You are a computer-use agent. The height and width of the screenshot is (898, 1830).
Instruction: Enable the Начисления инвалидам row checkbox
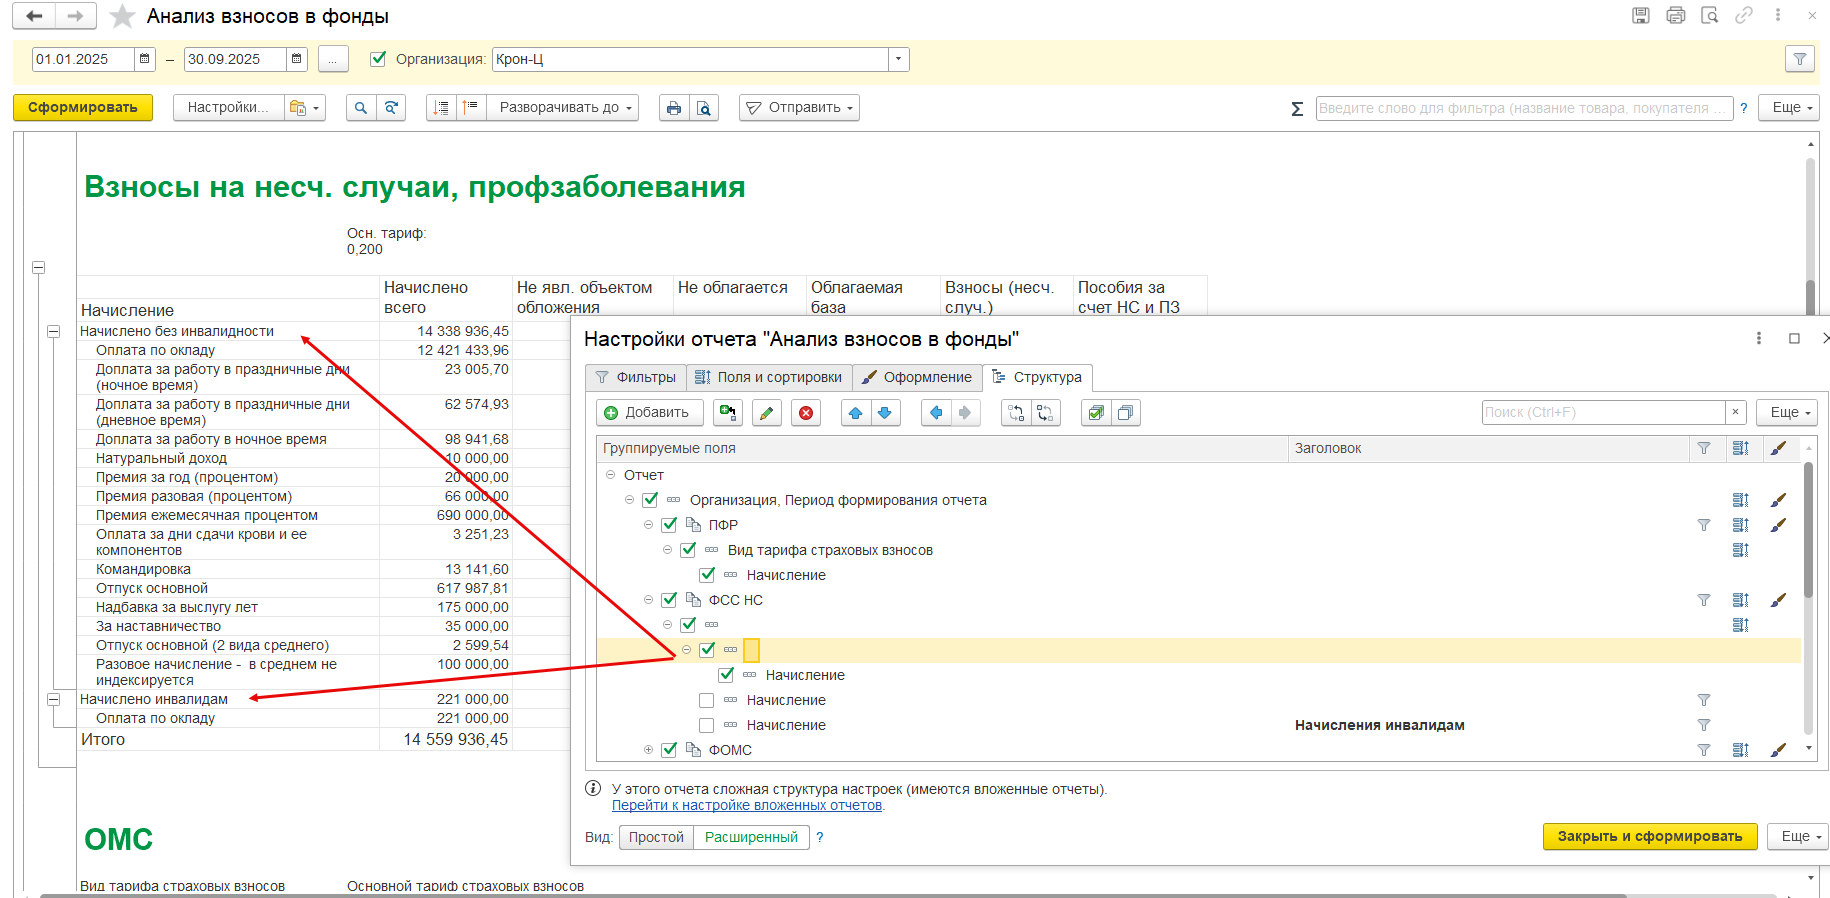pos(707,725)
